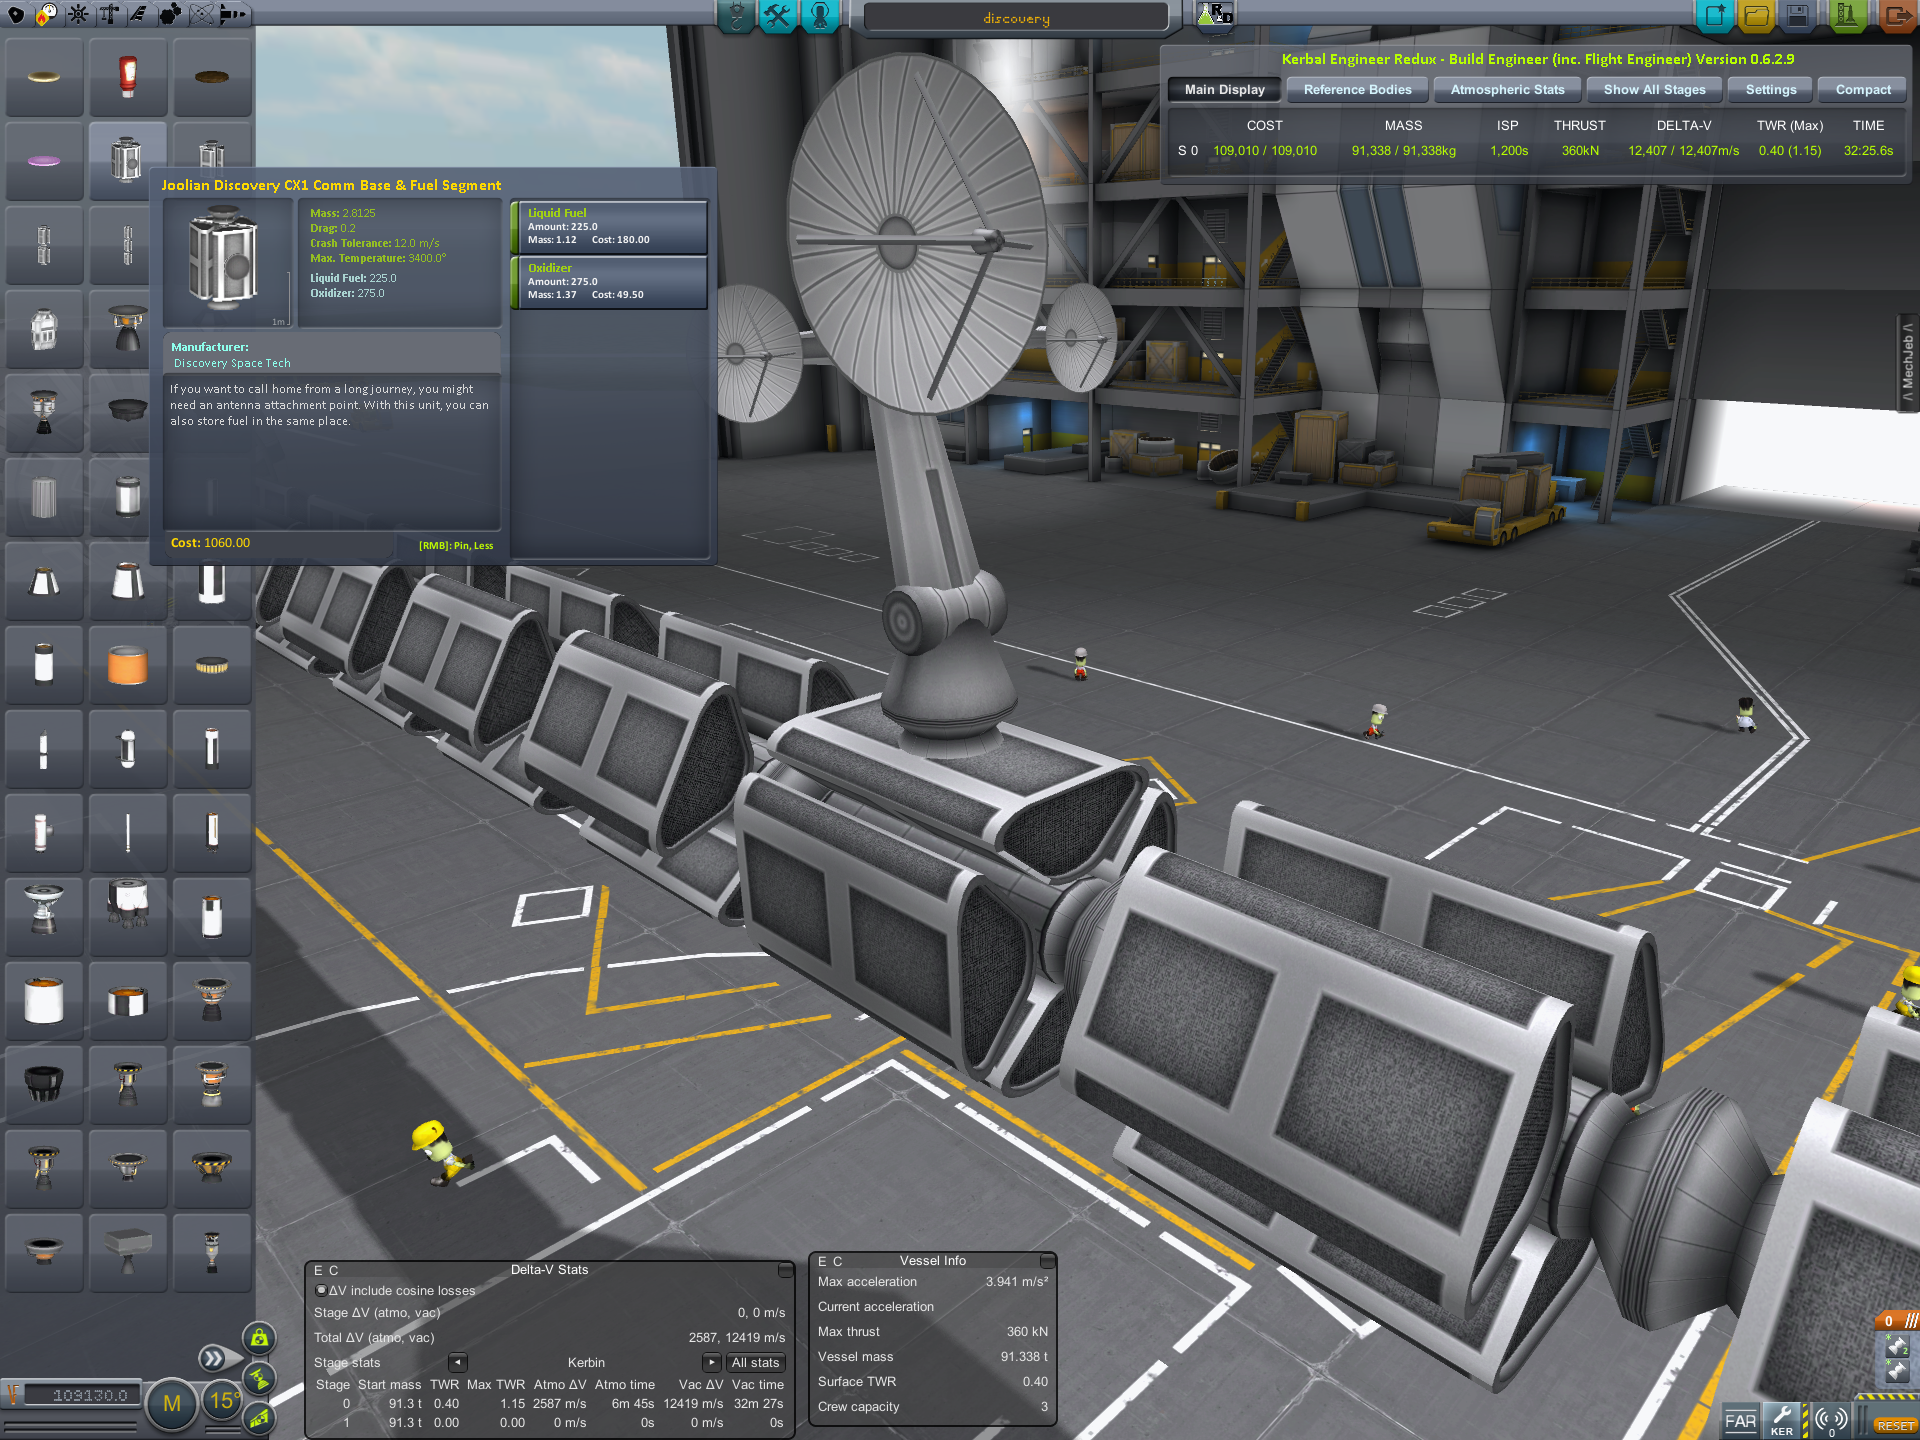1920x1440 pixels.
Task: Exit the VAB with the orange exit icon
Action: [1896, 16]
